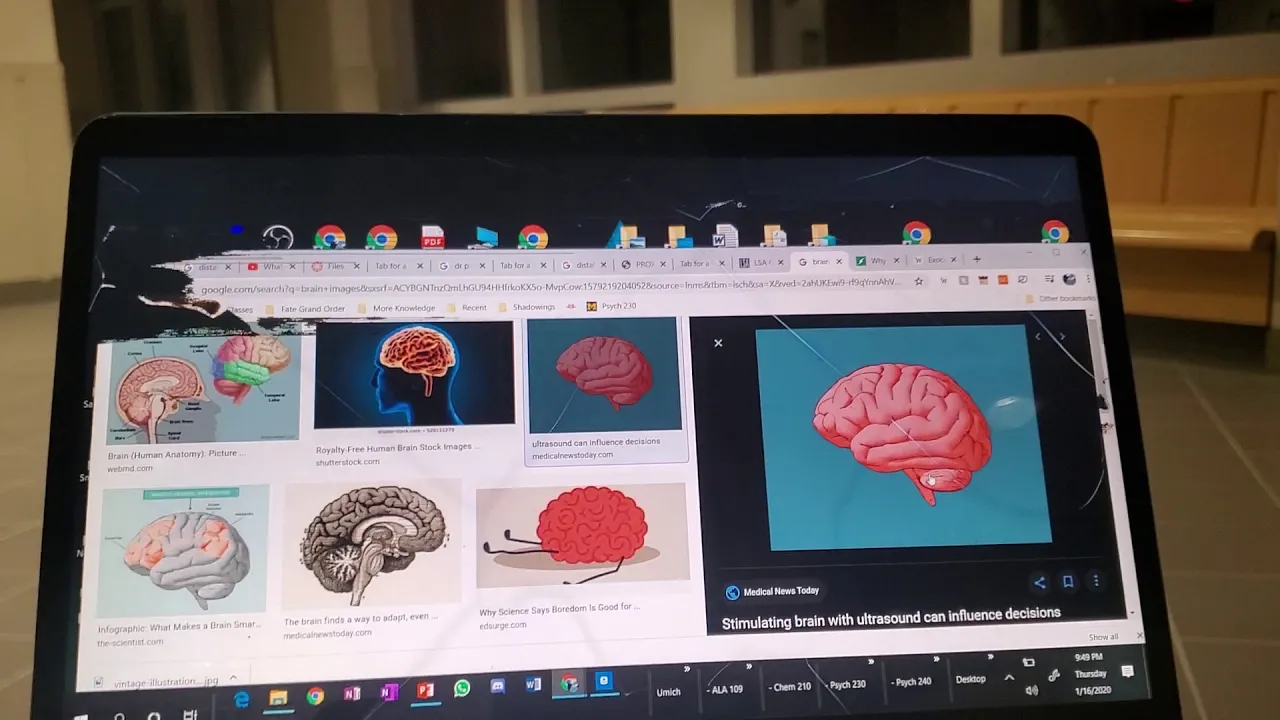Open Word from taskbar

[x=533, y=686]
